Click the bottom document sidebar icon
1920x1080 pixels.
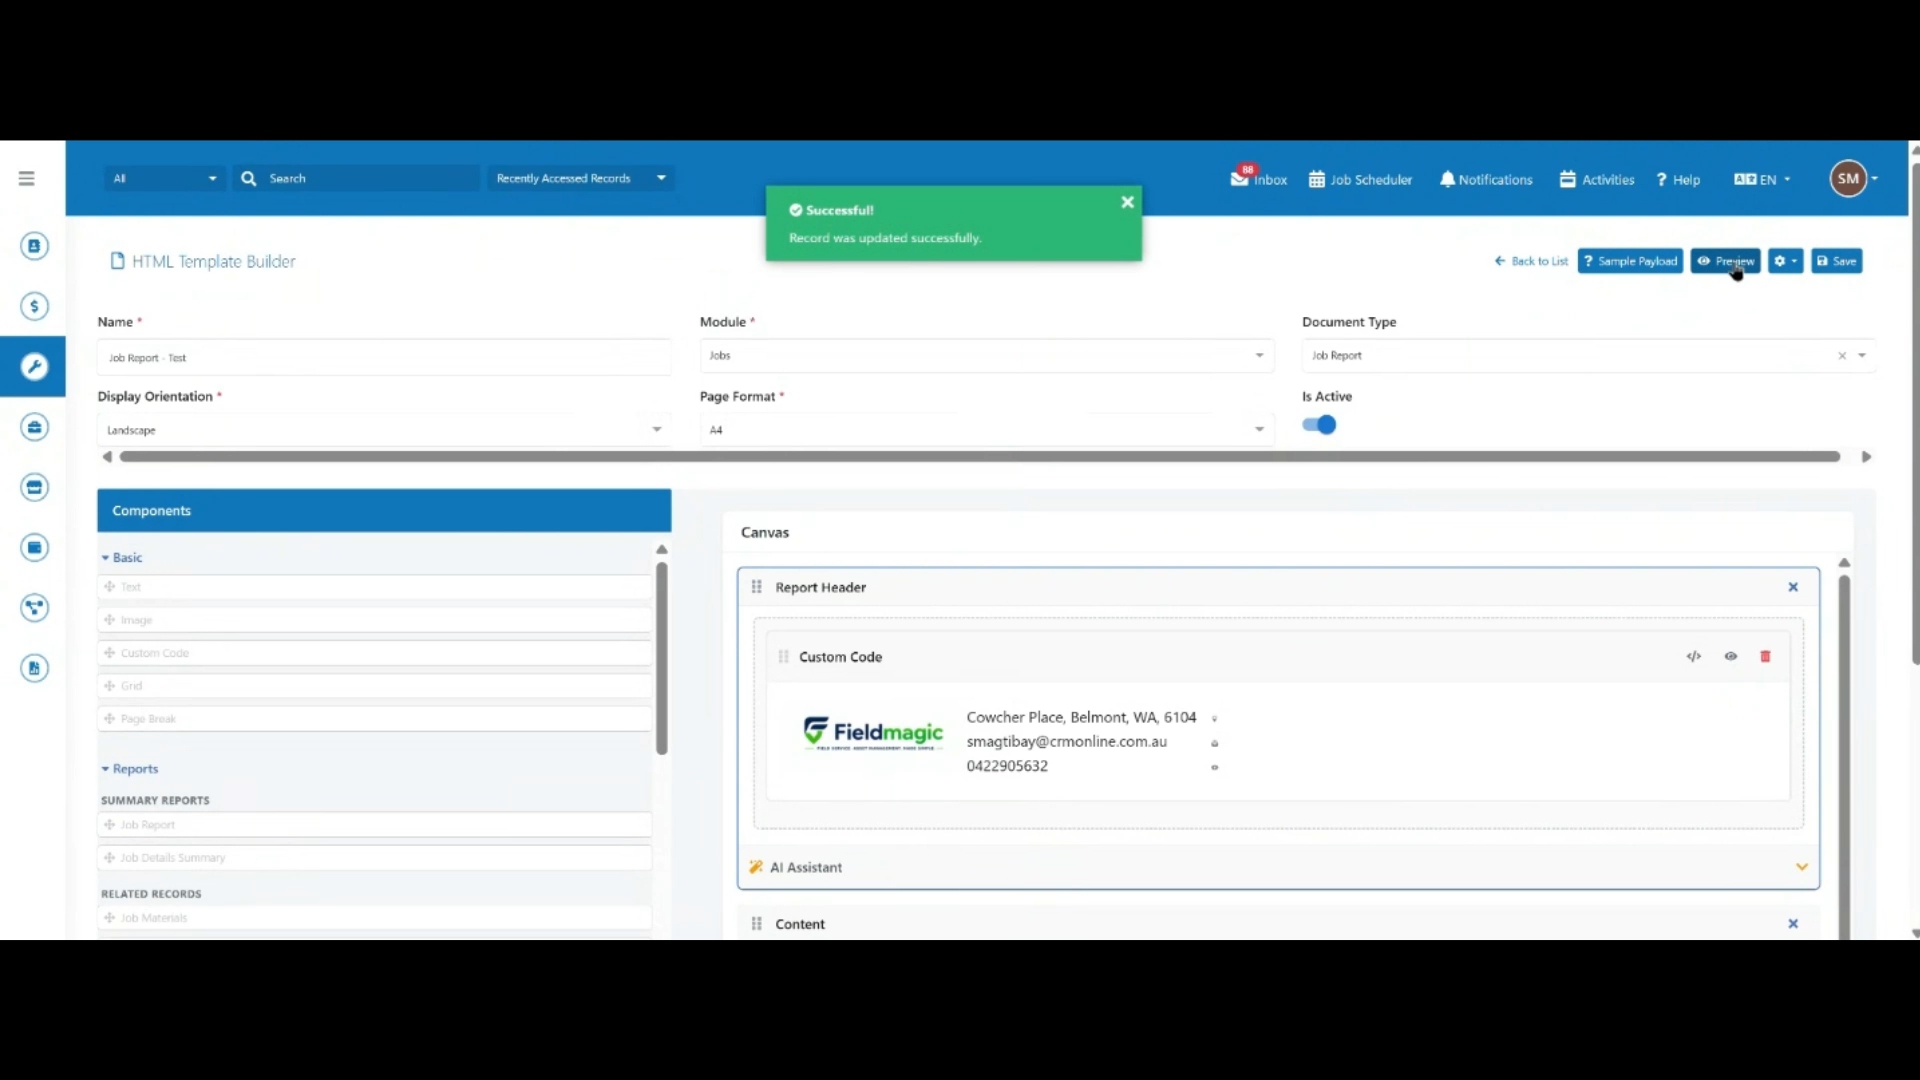35,668
